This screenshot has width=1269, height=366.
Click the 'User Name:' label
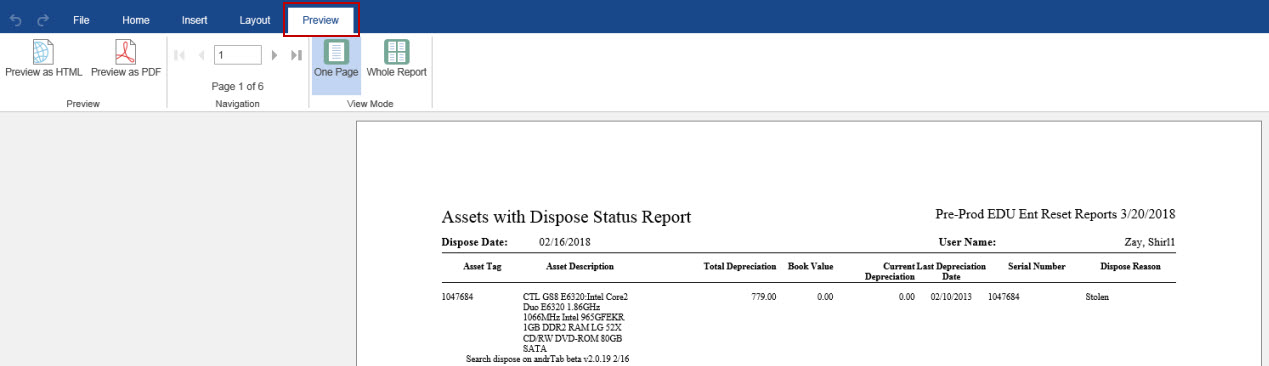(x=967, y=242)
